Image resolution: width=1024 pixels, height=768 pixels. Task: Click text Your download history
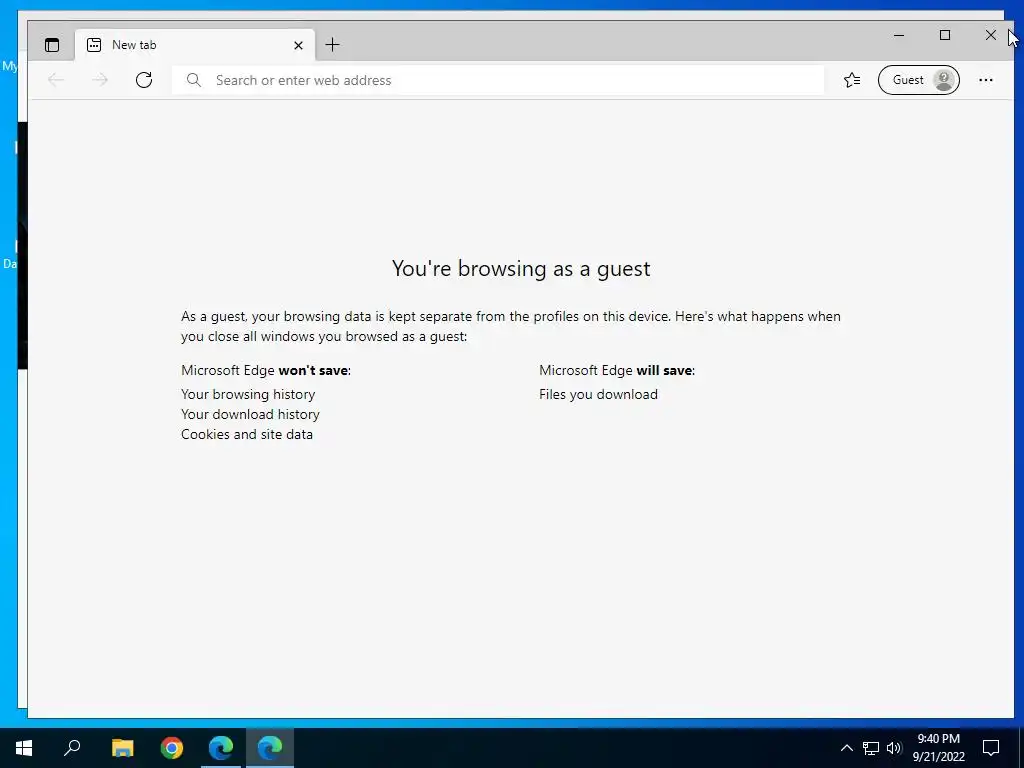click(x=250, y=415)
